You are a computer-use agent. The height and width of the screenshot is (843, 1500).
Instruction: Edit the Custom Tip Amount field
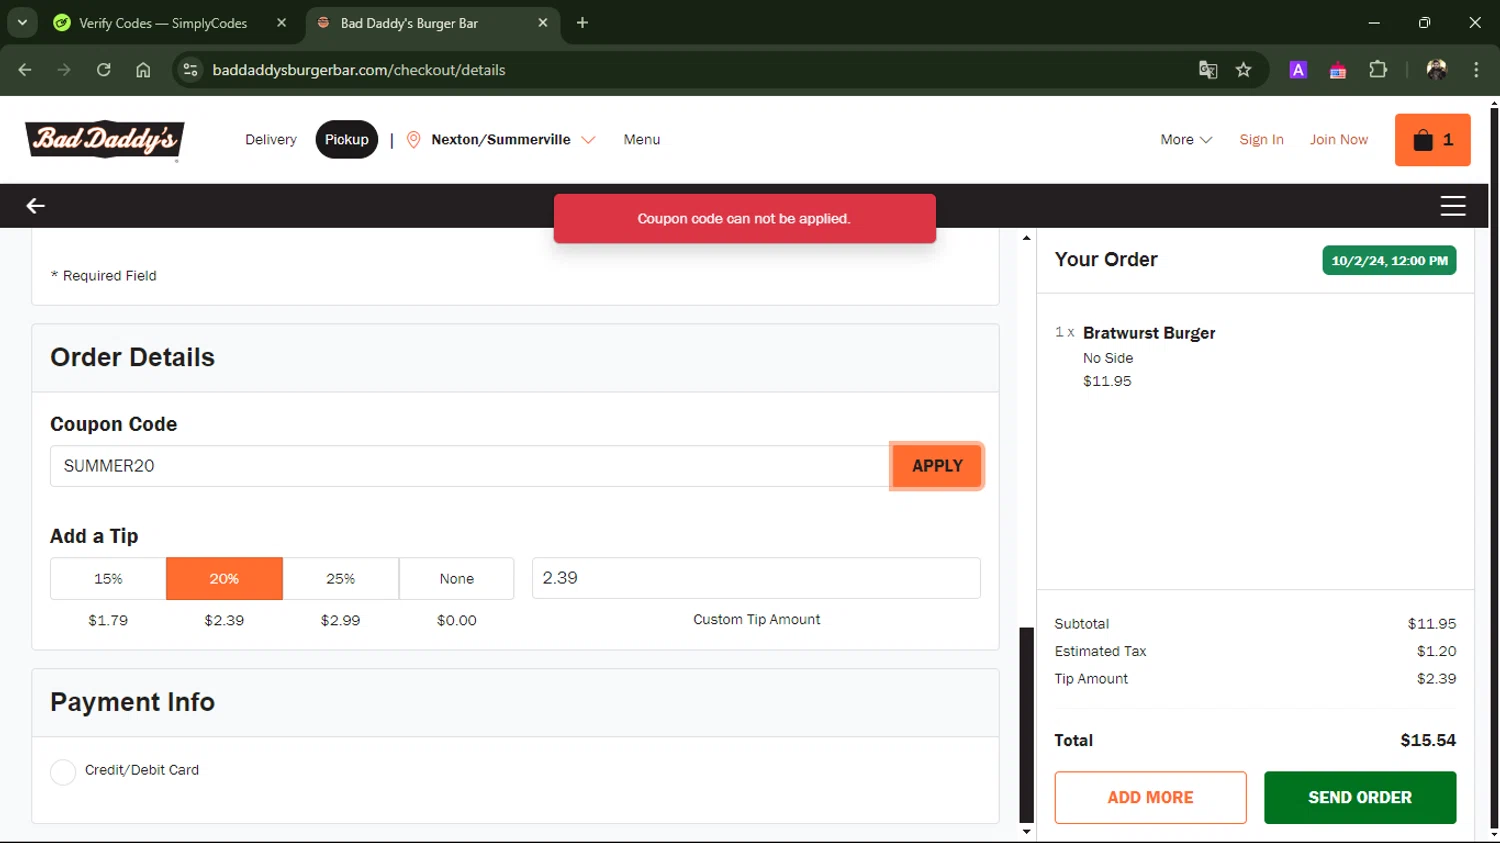pos(756,578)
